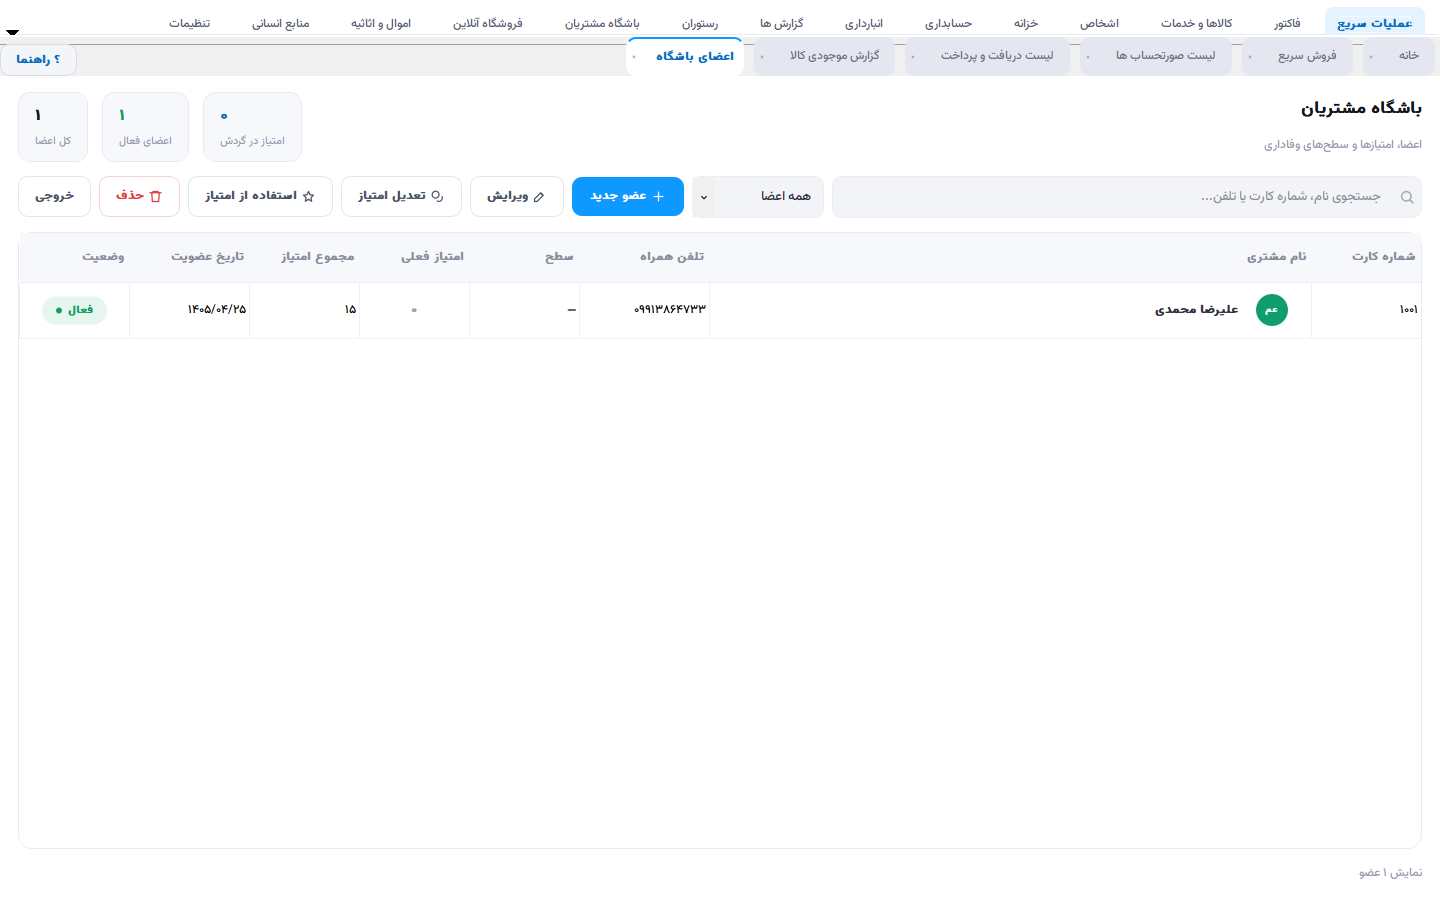Click the راهنما help button

(x=38, y=60)
